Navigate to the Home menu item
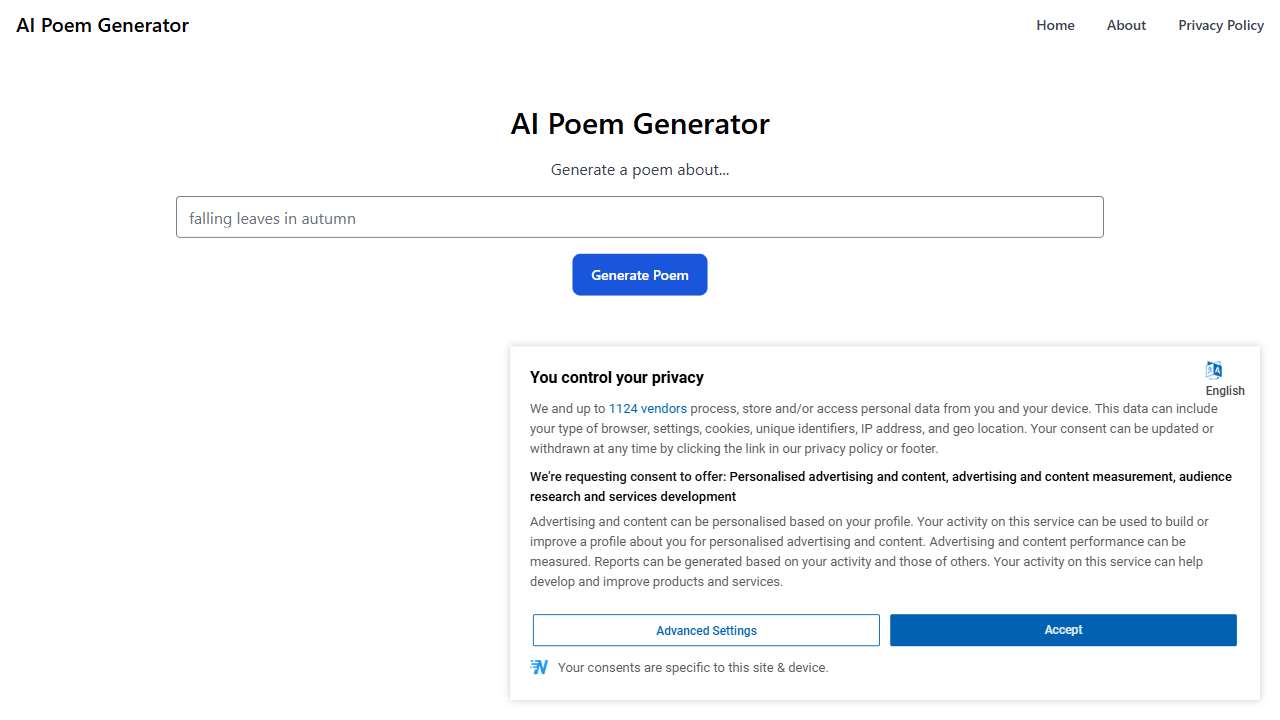 coord(1055,25)
